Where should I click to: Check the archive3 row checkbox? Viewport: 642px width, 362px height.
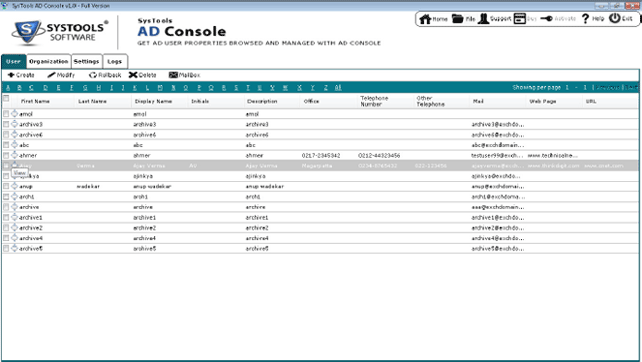click(6, 124)
